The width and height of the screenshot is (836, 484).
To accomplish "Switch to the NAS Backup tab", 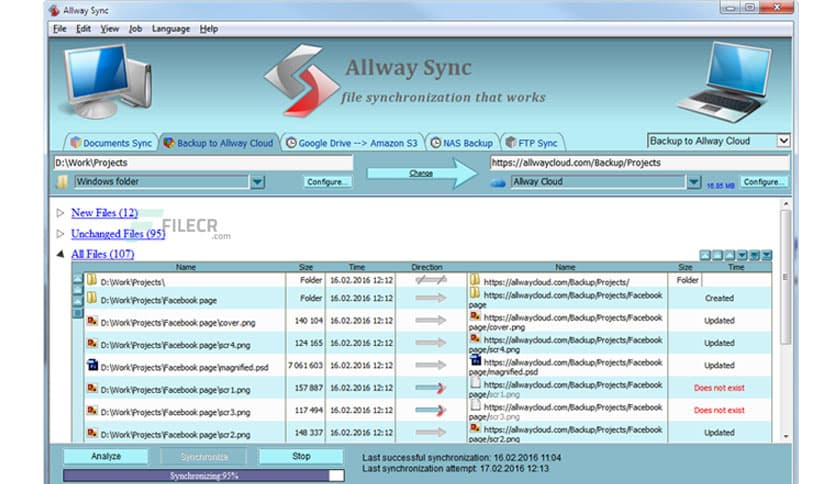I will click(x=462, y=143).
